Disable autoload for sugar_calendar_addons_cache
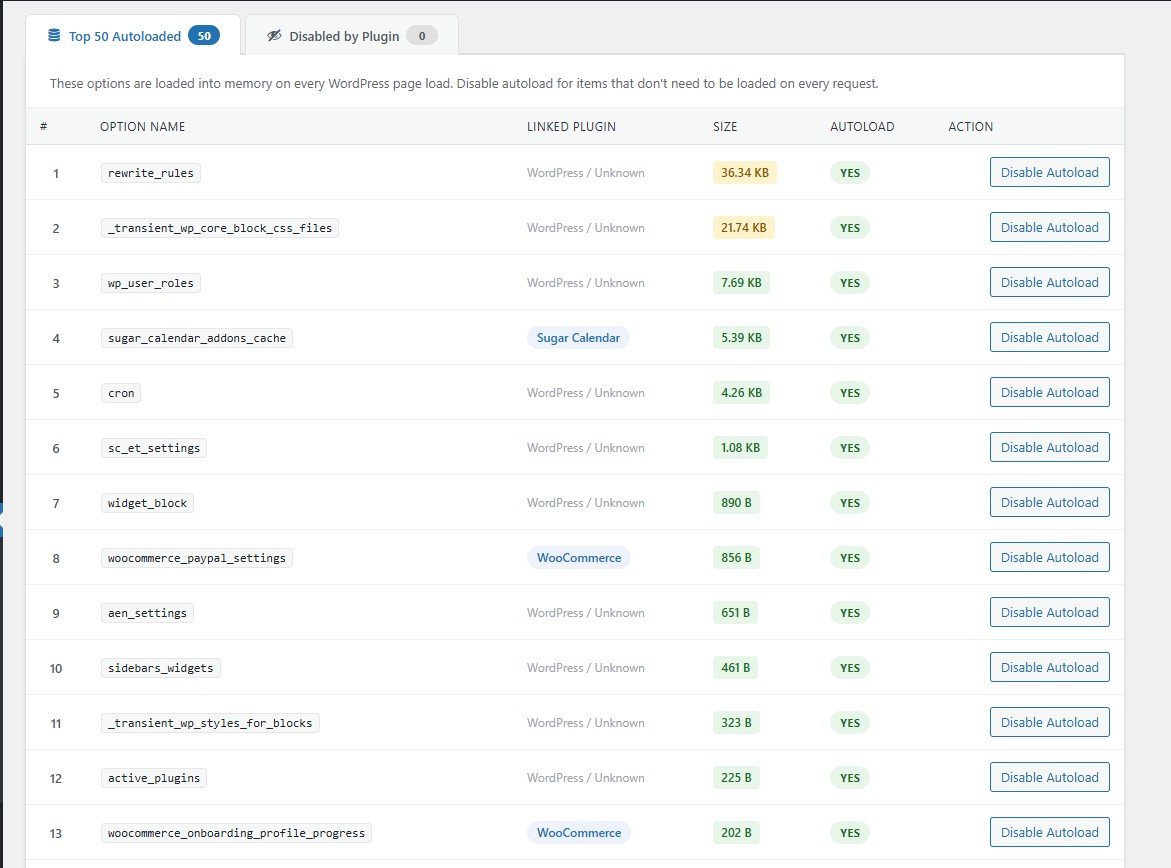This screenshot has width=1171, height=868. click(1049, 338)
